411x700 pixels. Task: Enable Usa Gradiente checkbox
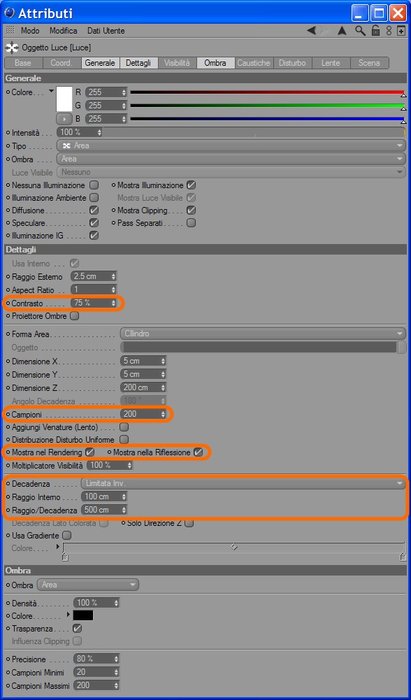point(67,535)
